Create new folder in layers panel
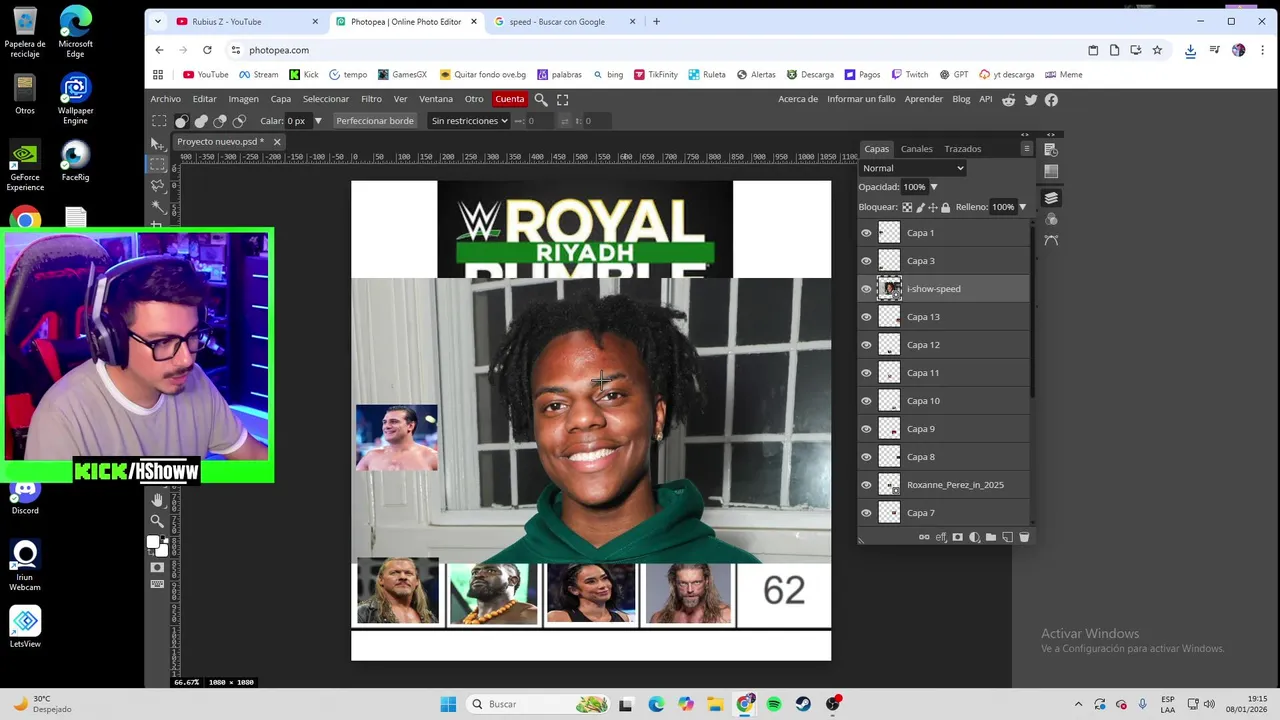The height and width of the screenshot is (720, 1280). coord(991,537)
